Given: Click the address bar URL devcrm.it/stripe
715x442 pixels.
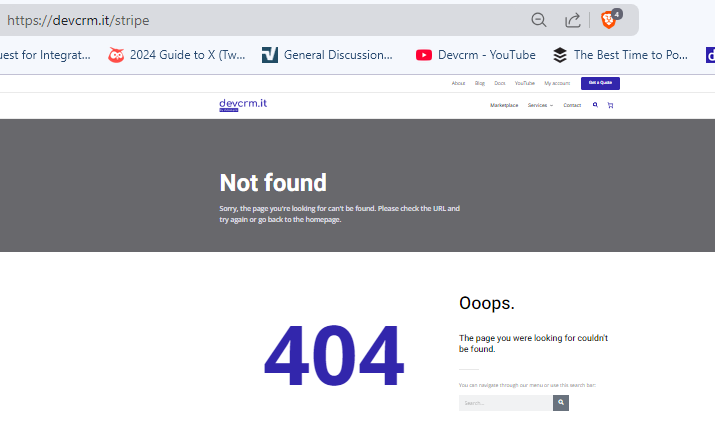Looking at the screenshot, I should coord(78,21).
